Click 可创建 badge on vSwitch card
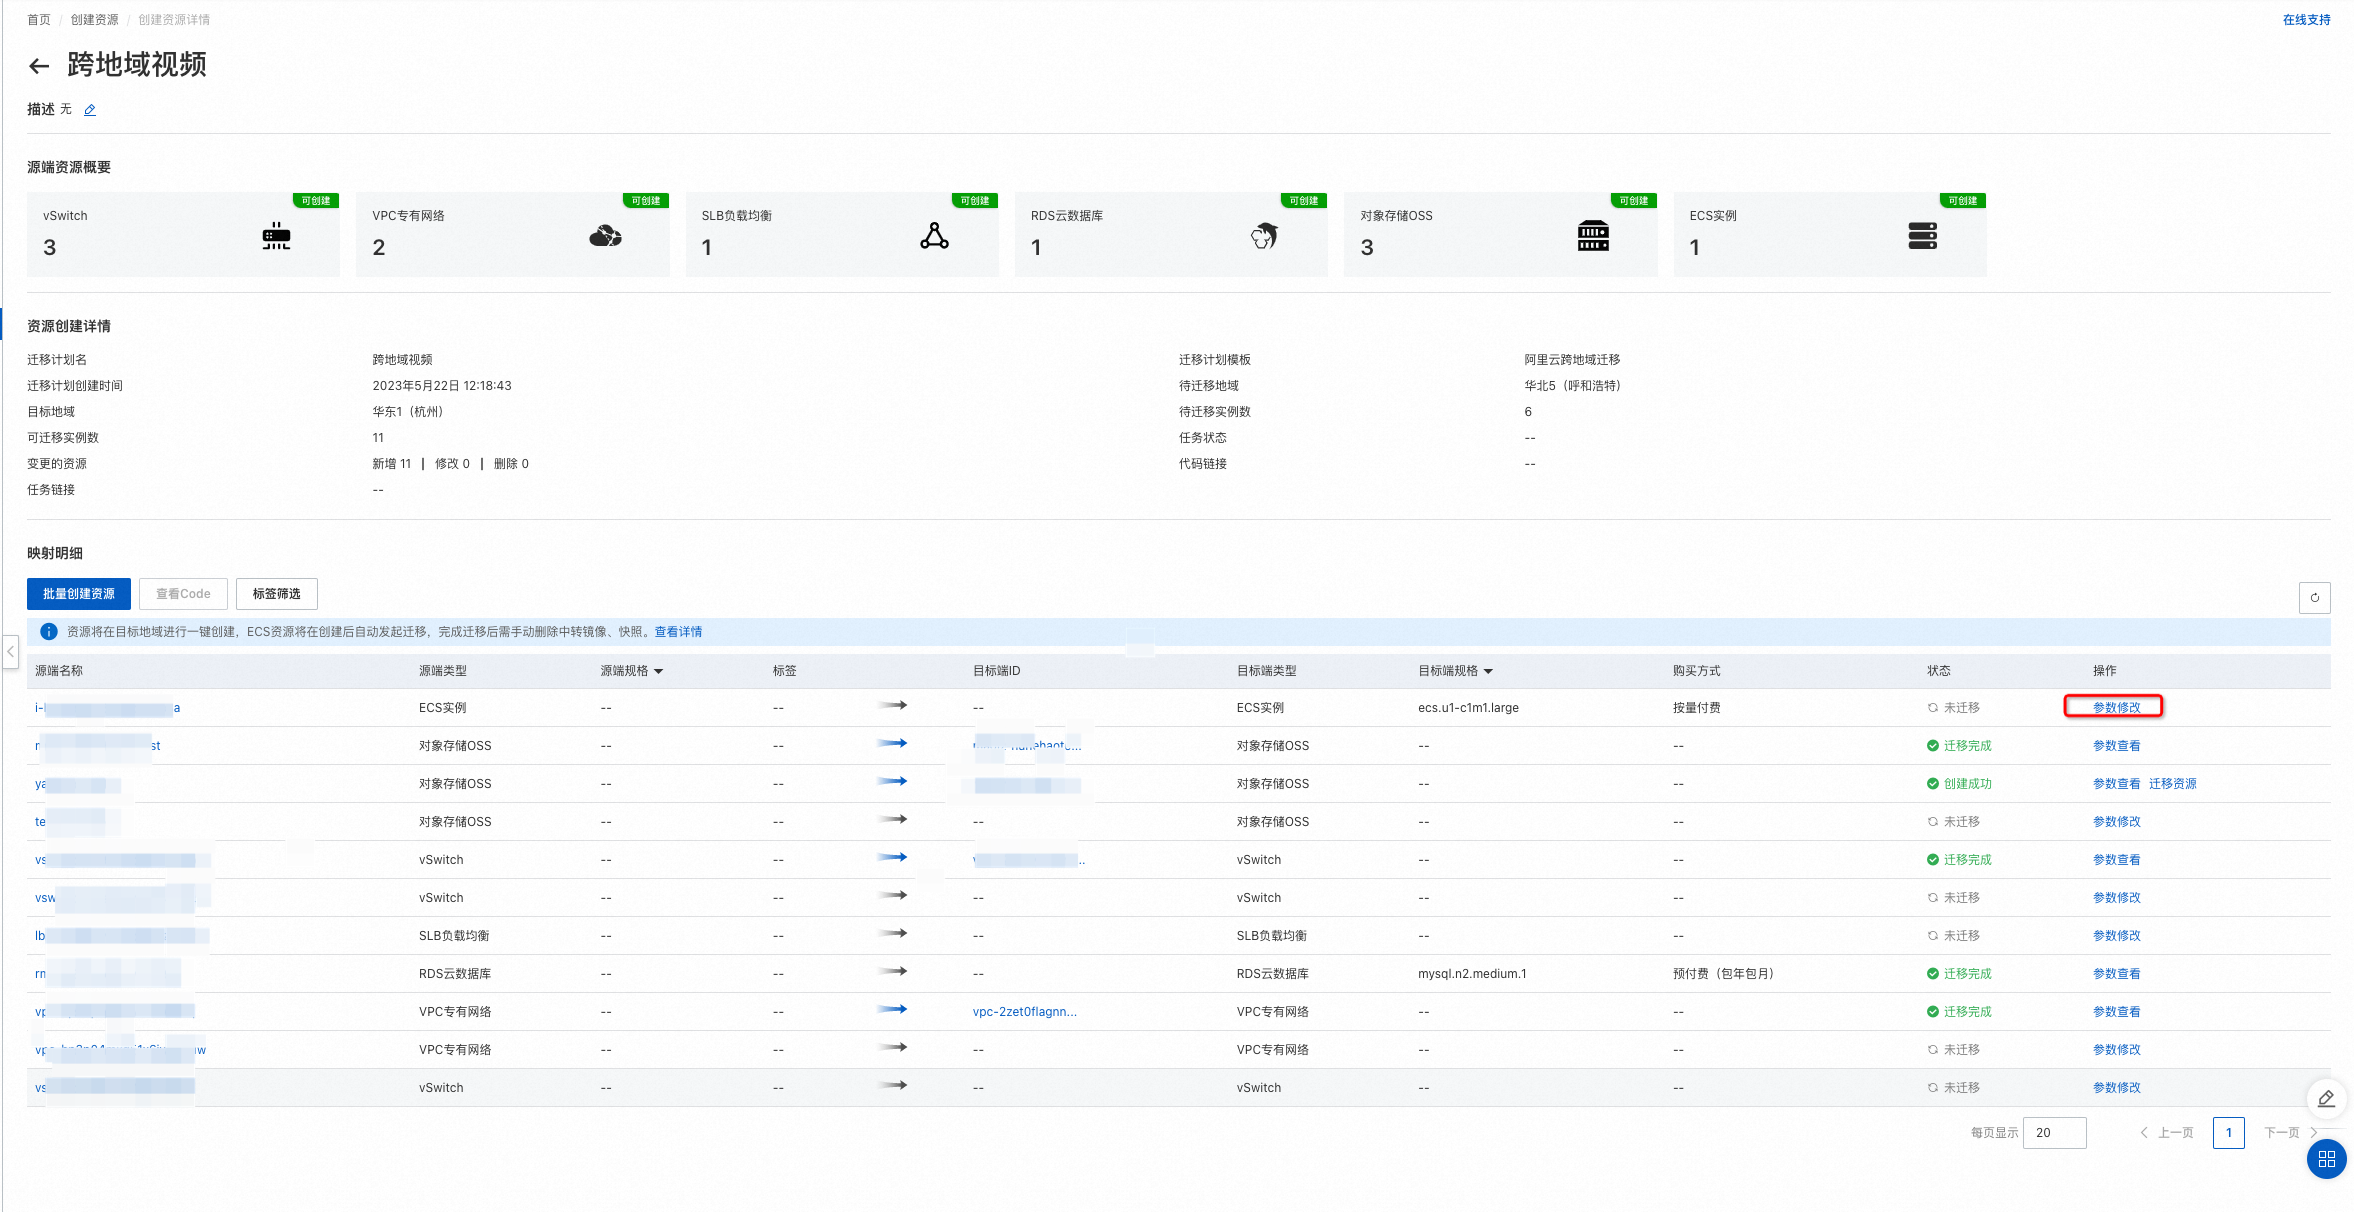 tap(316, 201)
